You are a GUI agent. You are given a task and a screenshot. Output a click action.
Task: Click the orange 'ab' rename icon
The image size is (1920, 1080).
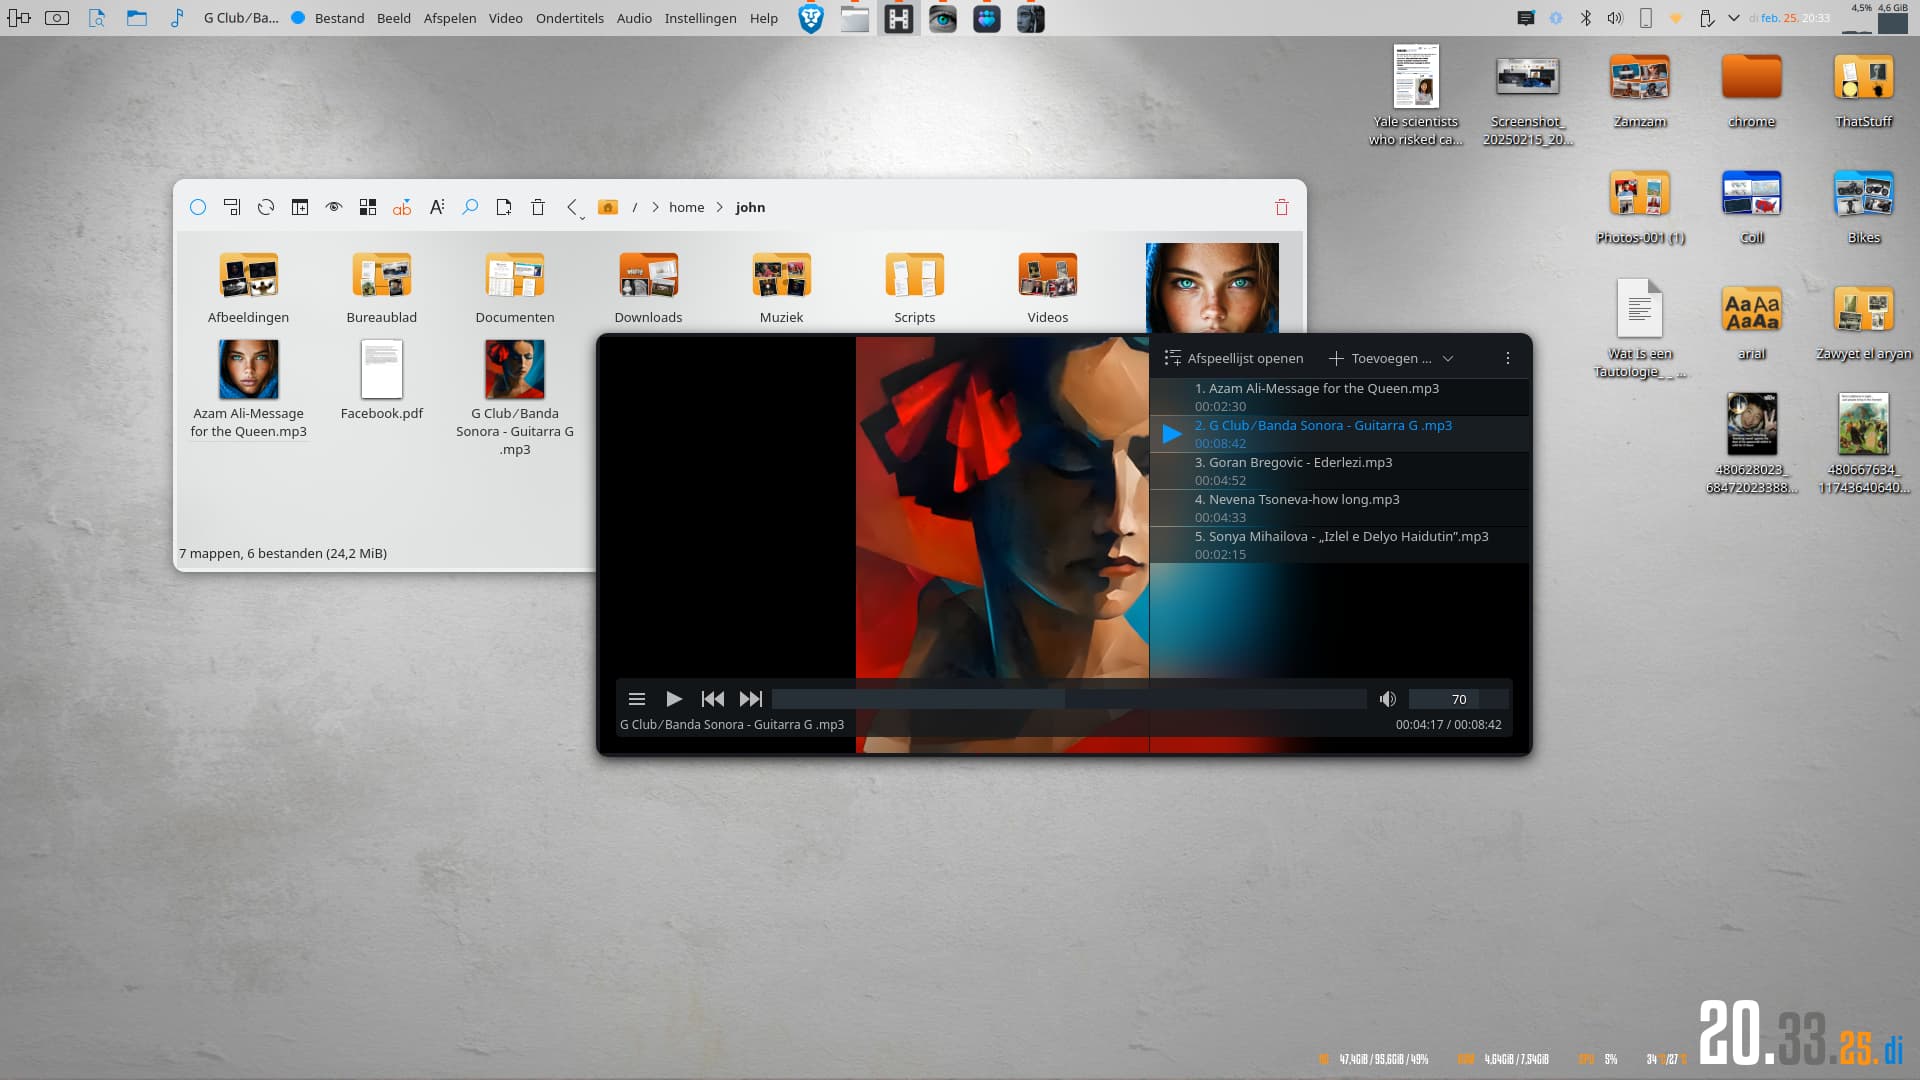(x=402, y=207)
